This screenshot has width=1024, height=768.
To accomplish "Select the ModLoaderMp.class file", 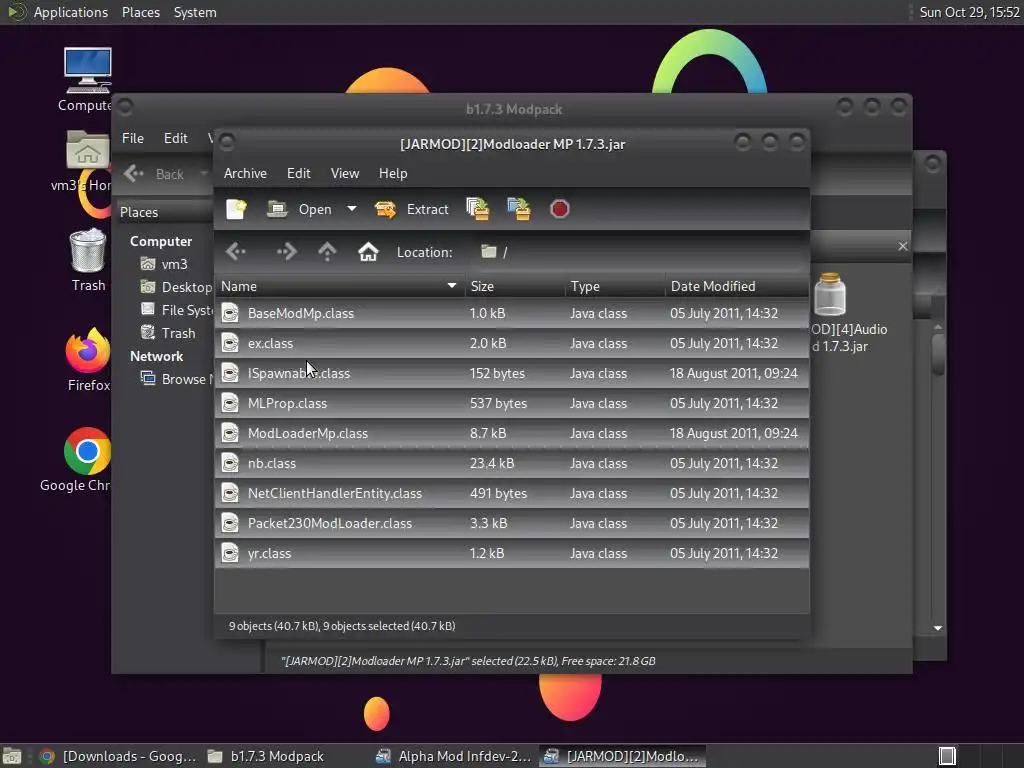I will pyautogui.click(x=512, y=434).
